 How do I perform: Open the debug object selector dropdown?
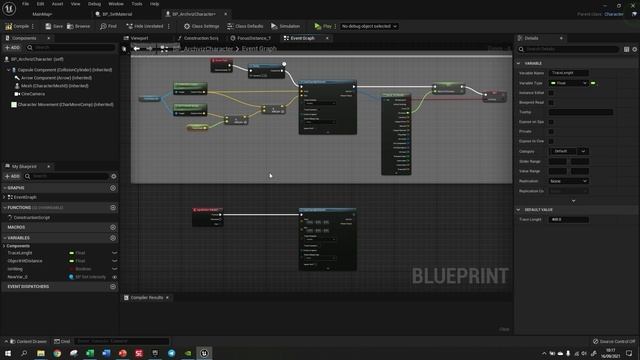369,26
